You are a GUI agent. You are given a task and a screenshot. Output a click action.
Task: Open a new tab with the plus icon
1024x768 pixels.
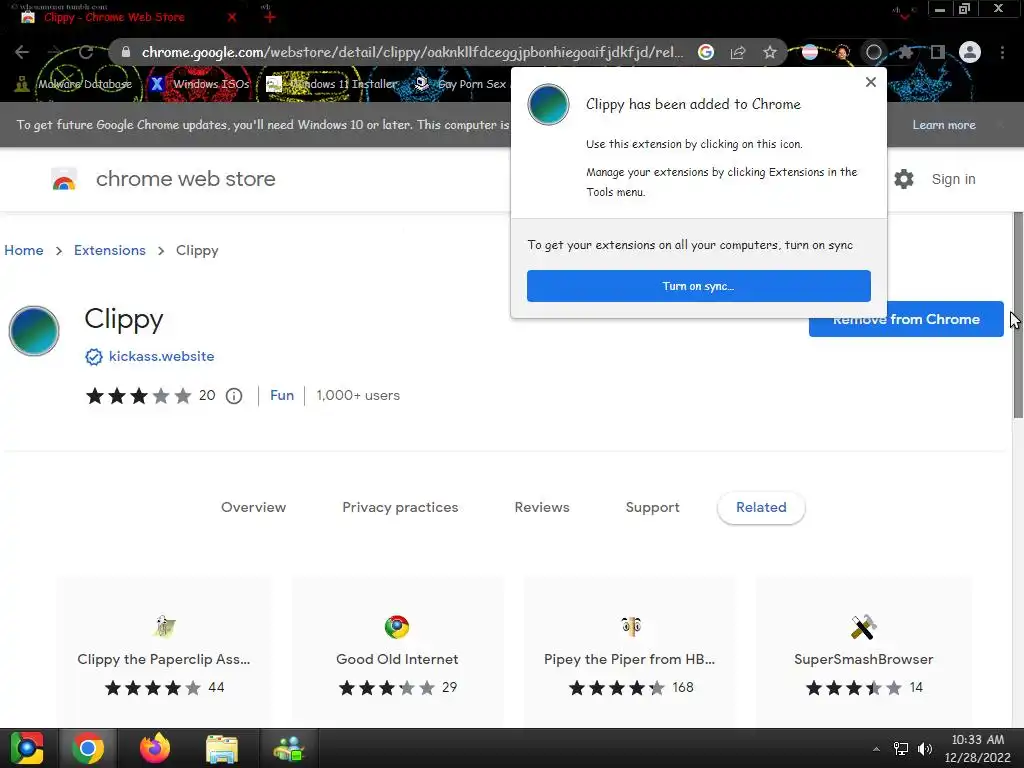point(270,17)
